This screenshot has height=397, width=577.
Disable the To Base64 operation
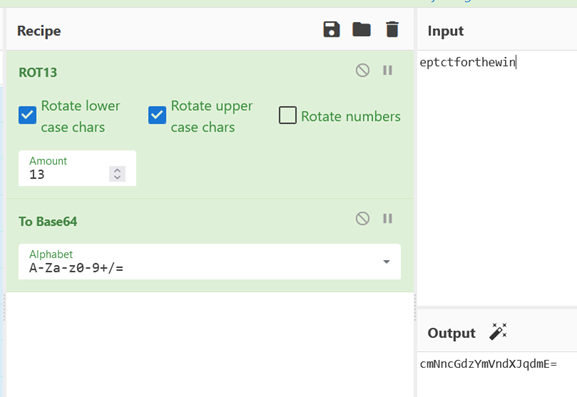(x=362, y=219)
